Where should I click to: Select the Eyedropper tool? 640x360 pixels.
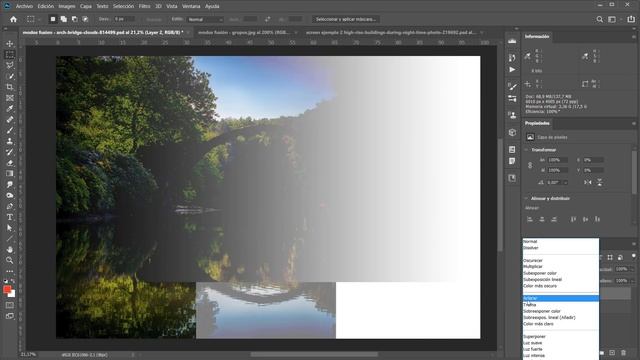(10, 109)
